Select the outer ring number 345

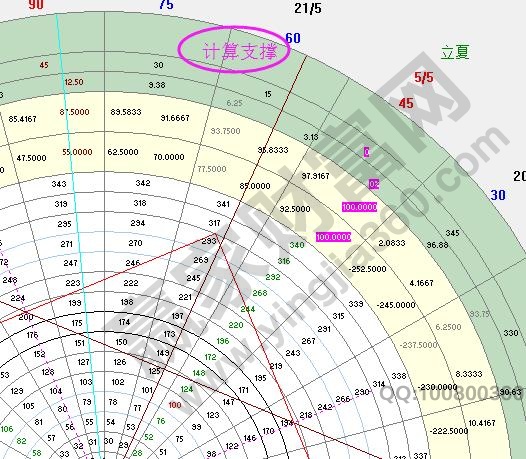(x=453, y=233)
